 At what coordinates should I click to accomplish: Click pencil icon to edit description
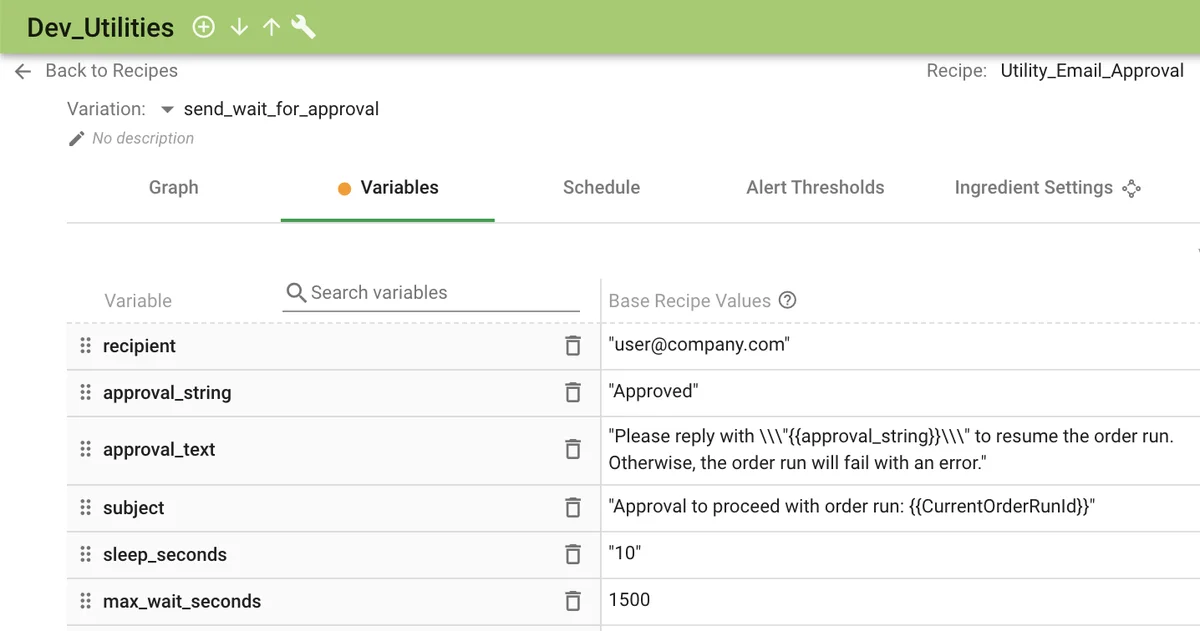click(77, 139)
